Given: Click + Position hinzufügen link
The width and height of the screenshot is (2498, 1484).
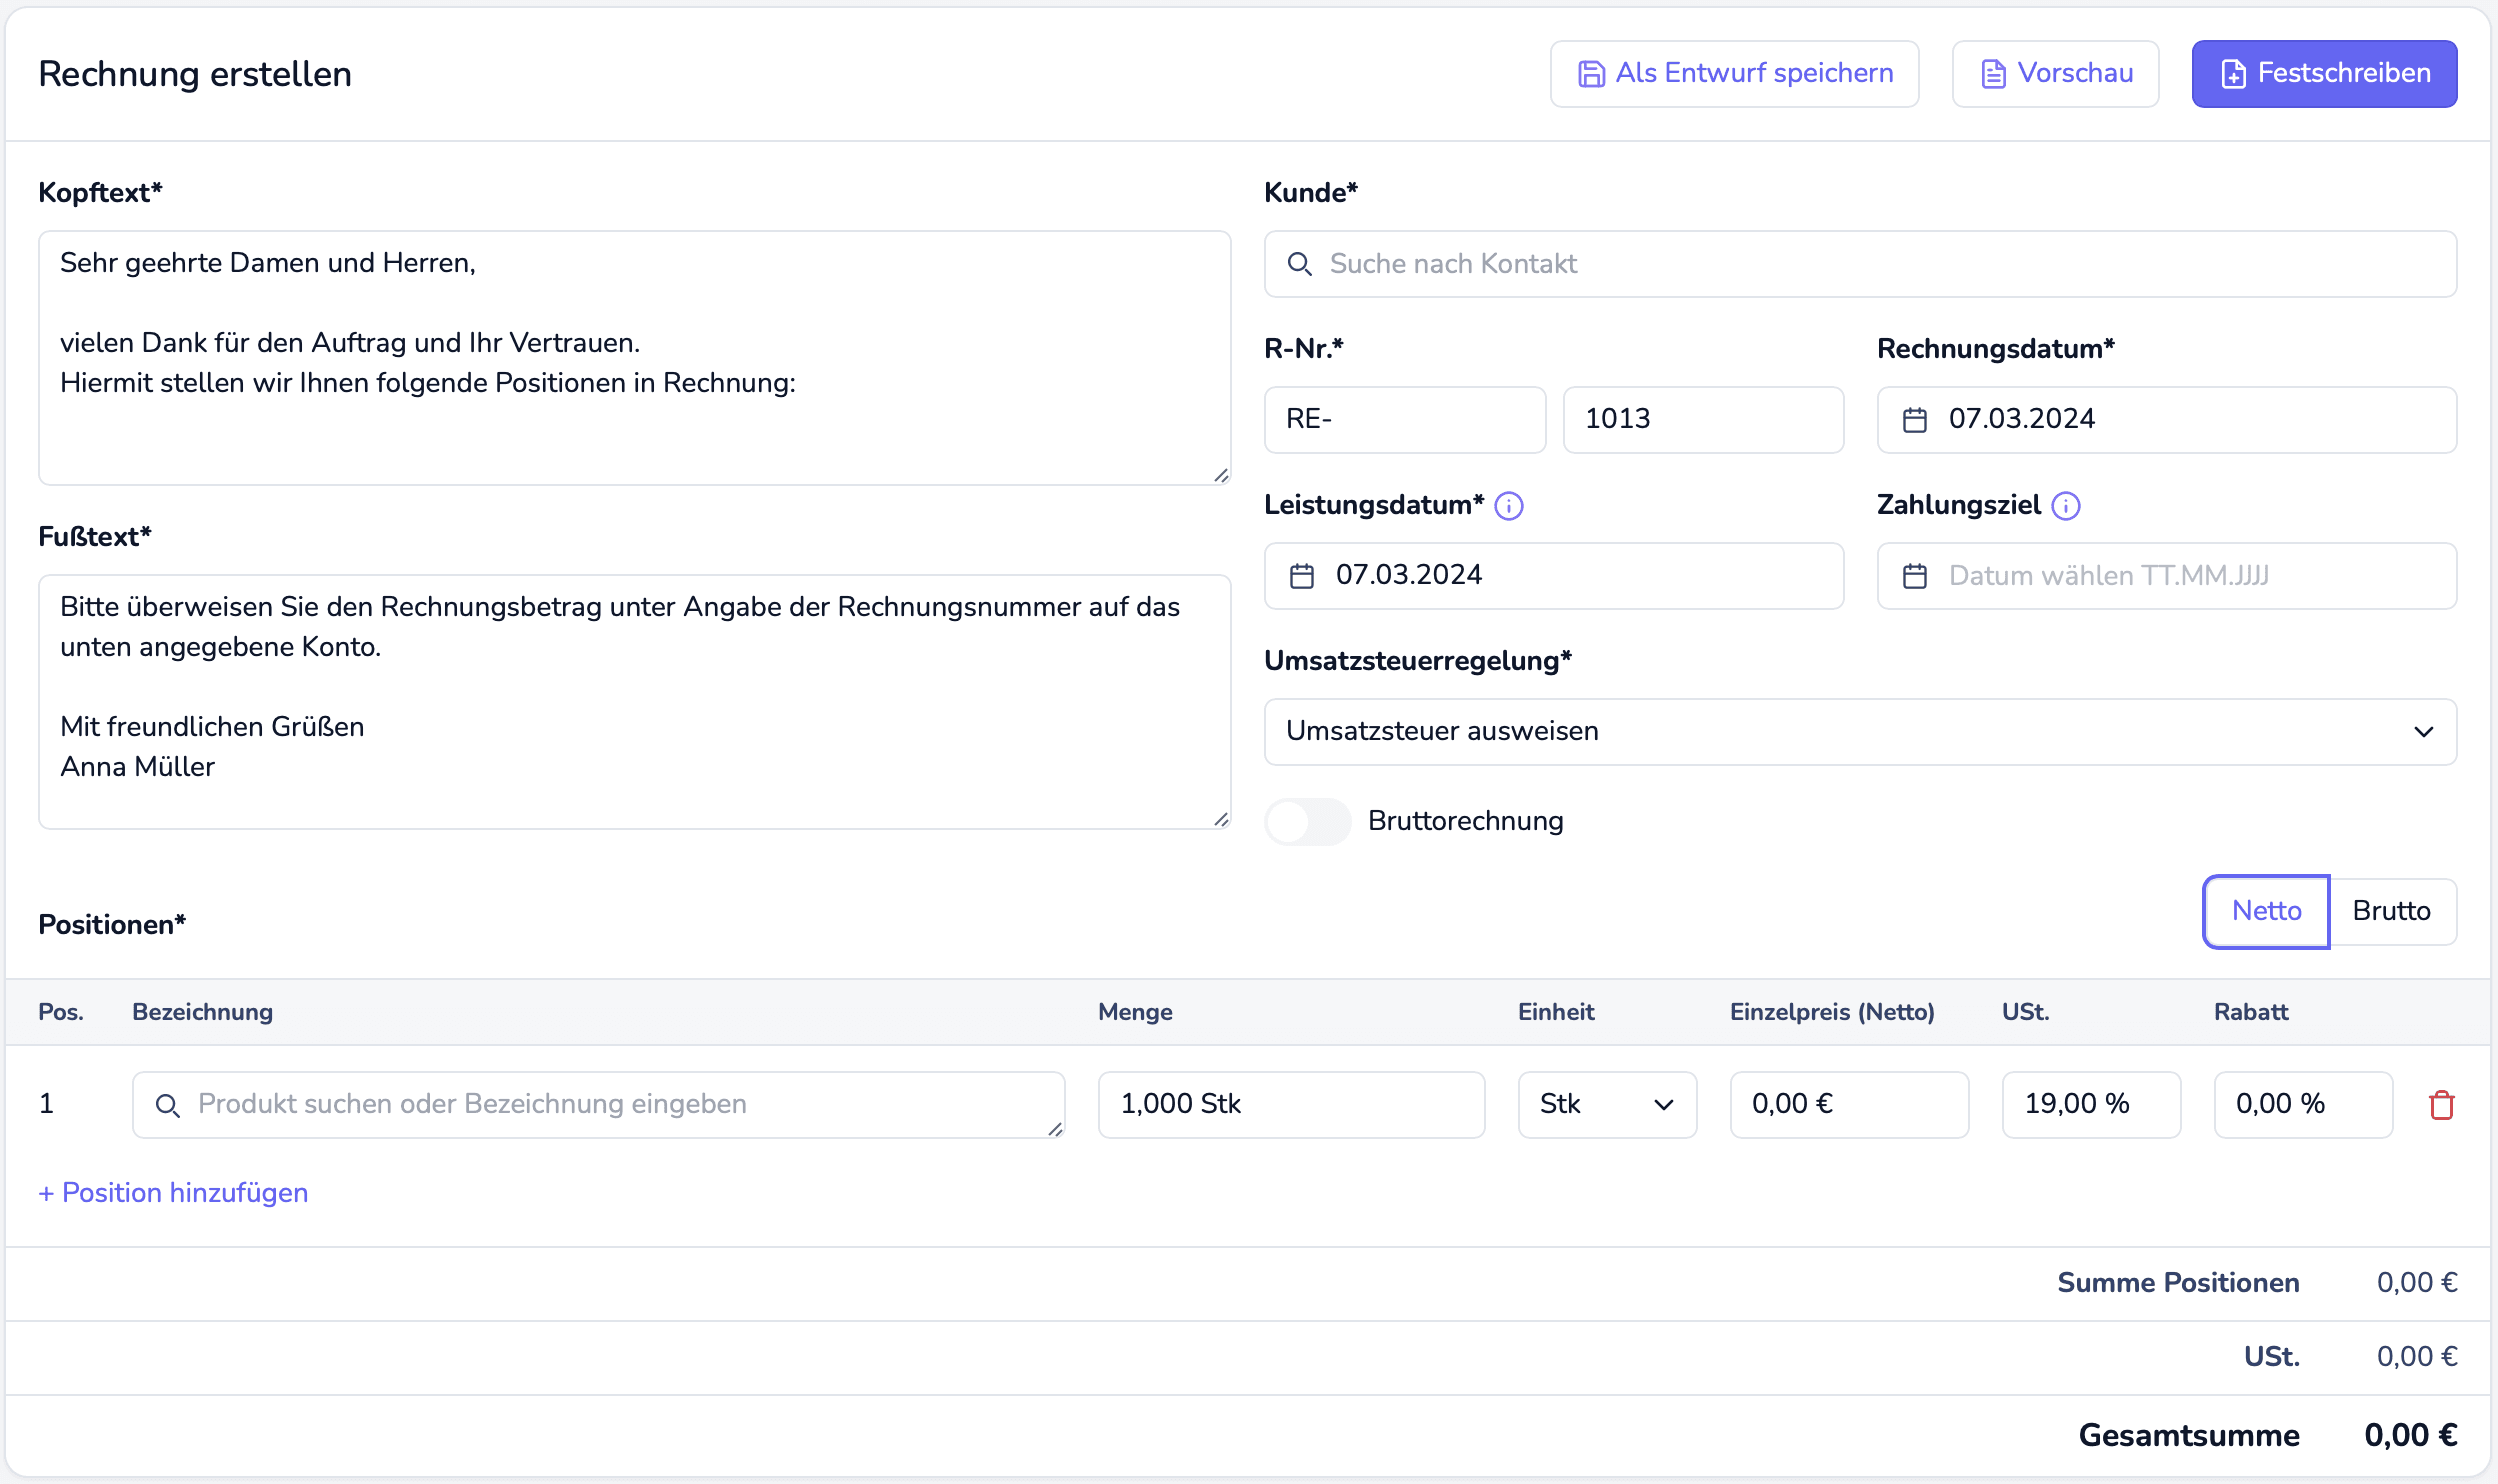Looking at the screenshot, I should (x=173, y=1193).
